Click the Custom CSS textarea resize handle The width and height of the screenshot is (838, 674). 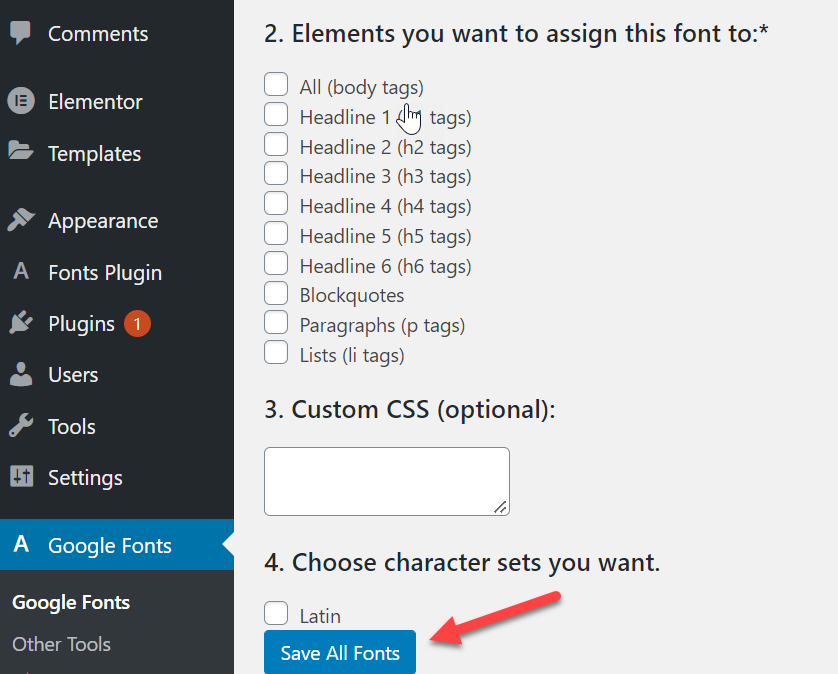[501, 507]
